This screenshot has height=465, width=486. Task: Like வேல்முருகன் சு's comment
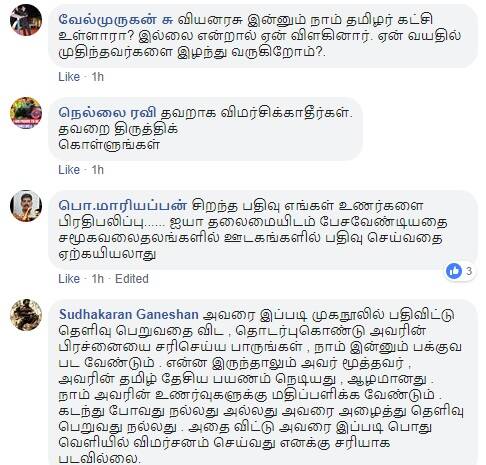69,77
